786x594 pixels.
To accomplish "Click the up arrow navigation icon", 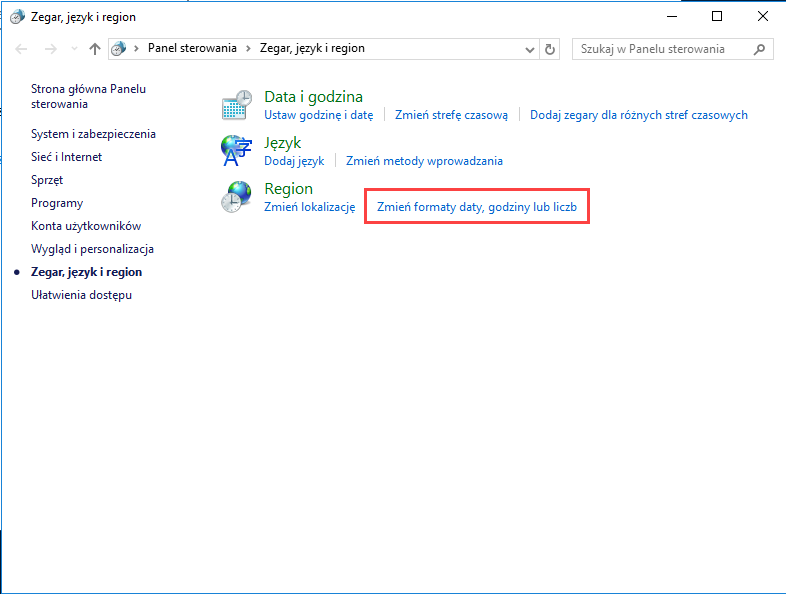I will [x=95, y=49].
